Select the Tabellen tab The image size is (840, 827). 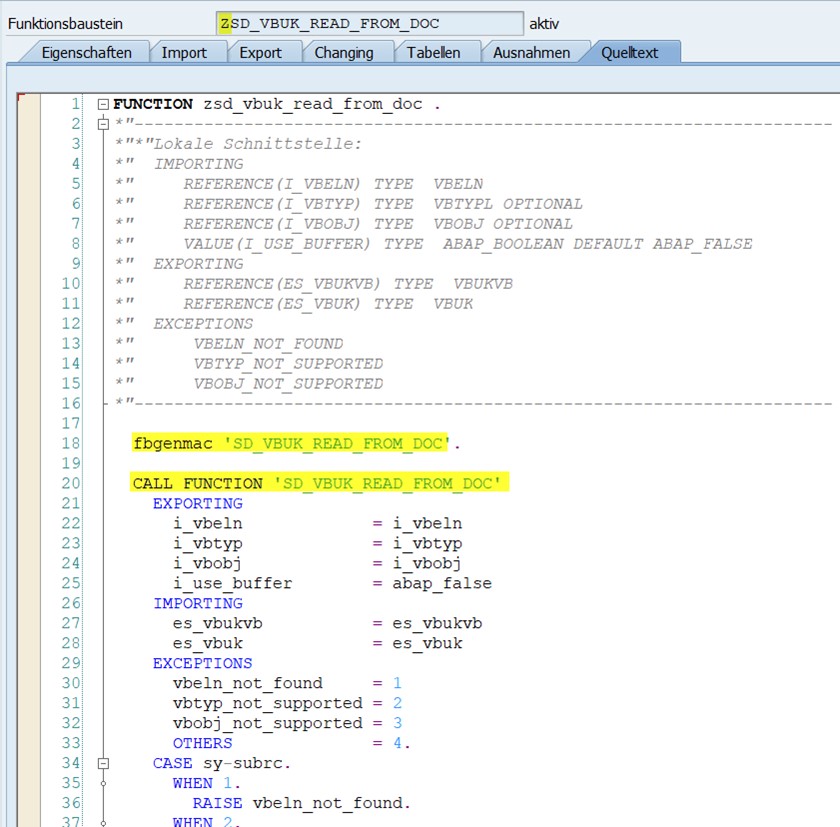[433, 52]
